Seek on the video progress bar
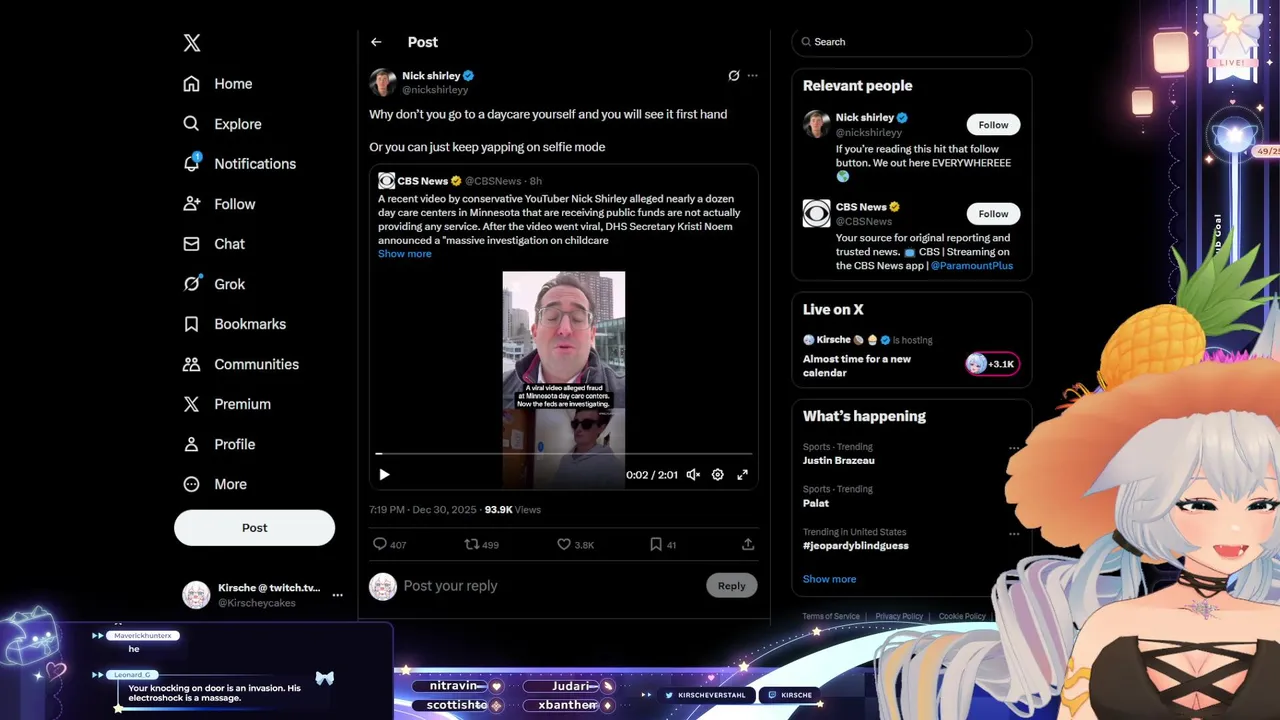The image size is (1280, 720). pyautogui.click(x=564, y=454)
